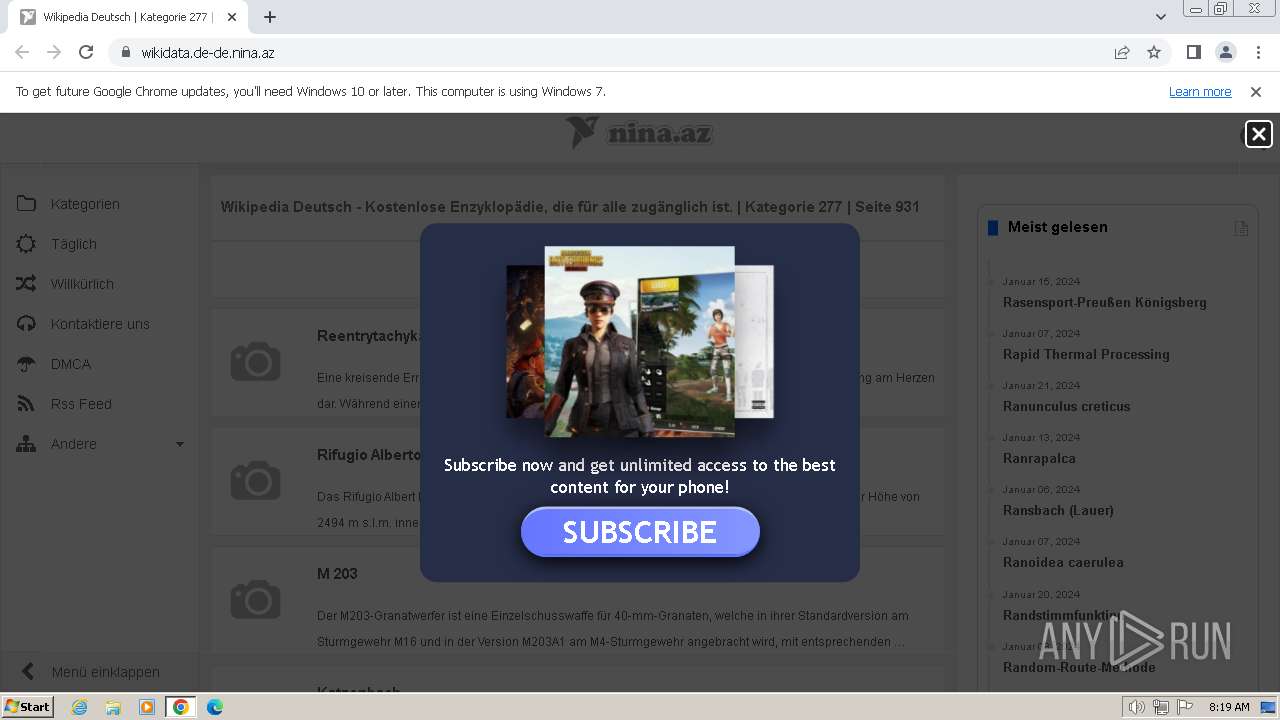Dismiss the Chrome update notification bar
This screenshot has height=720, width=1280.
1256,92
